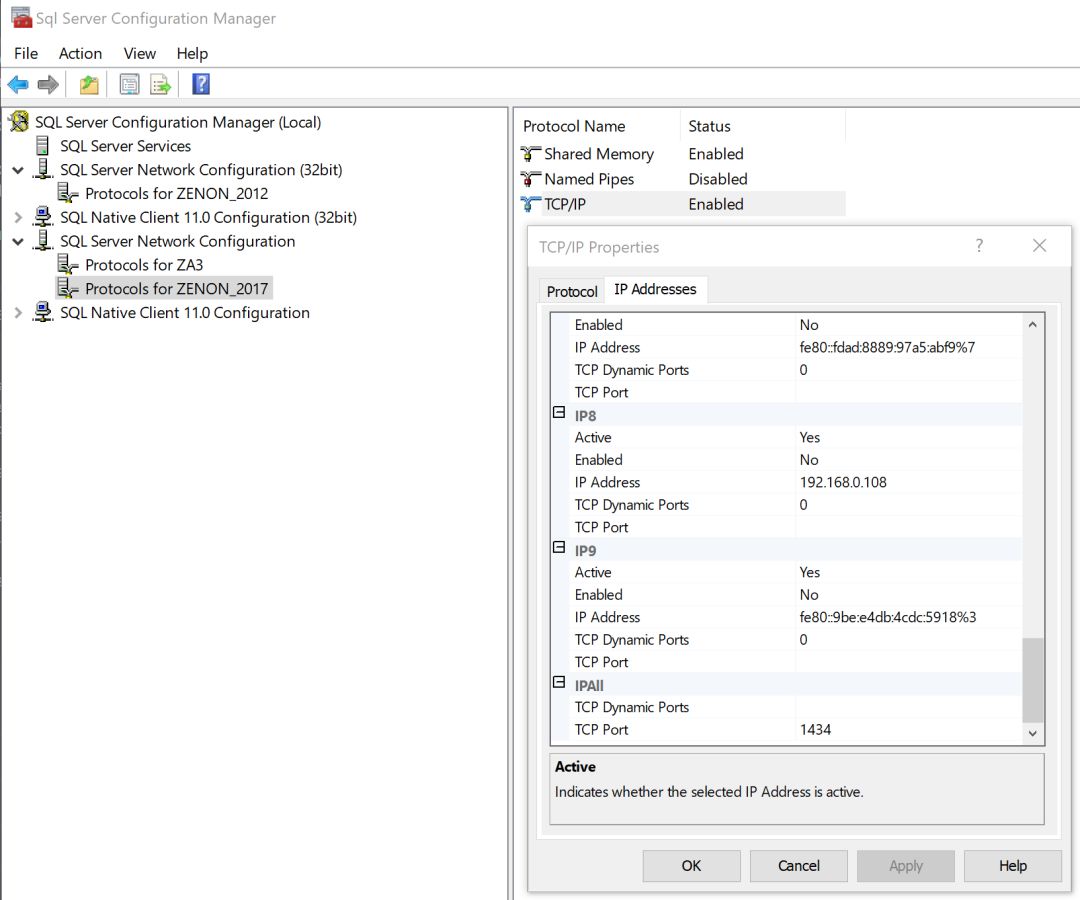Click the property grid scrollbar thumb
Screen dimensions: 1080x900
pyautogui.click(x=1032, y=680)
